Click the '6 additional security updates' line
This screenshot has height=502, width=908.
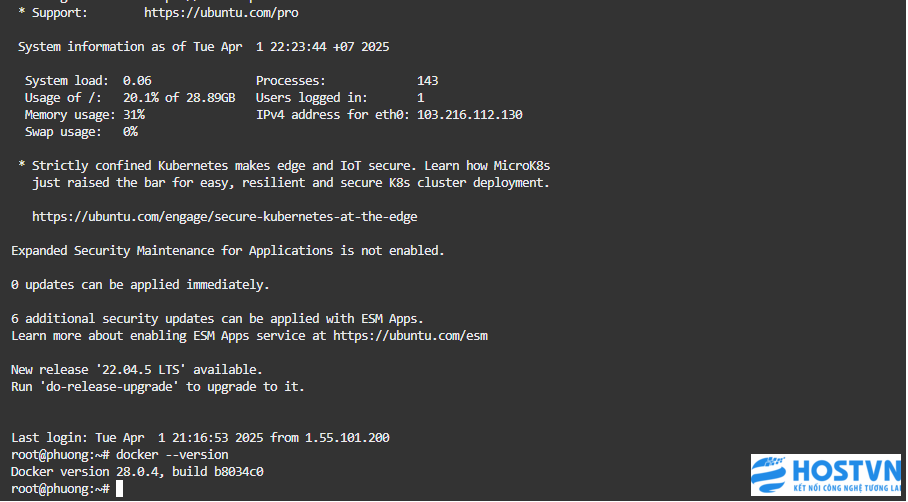click(x=217, y=319)
